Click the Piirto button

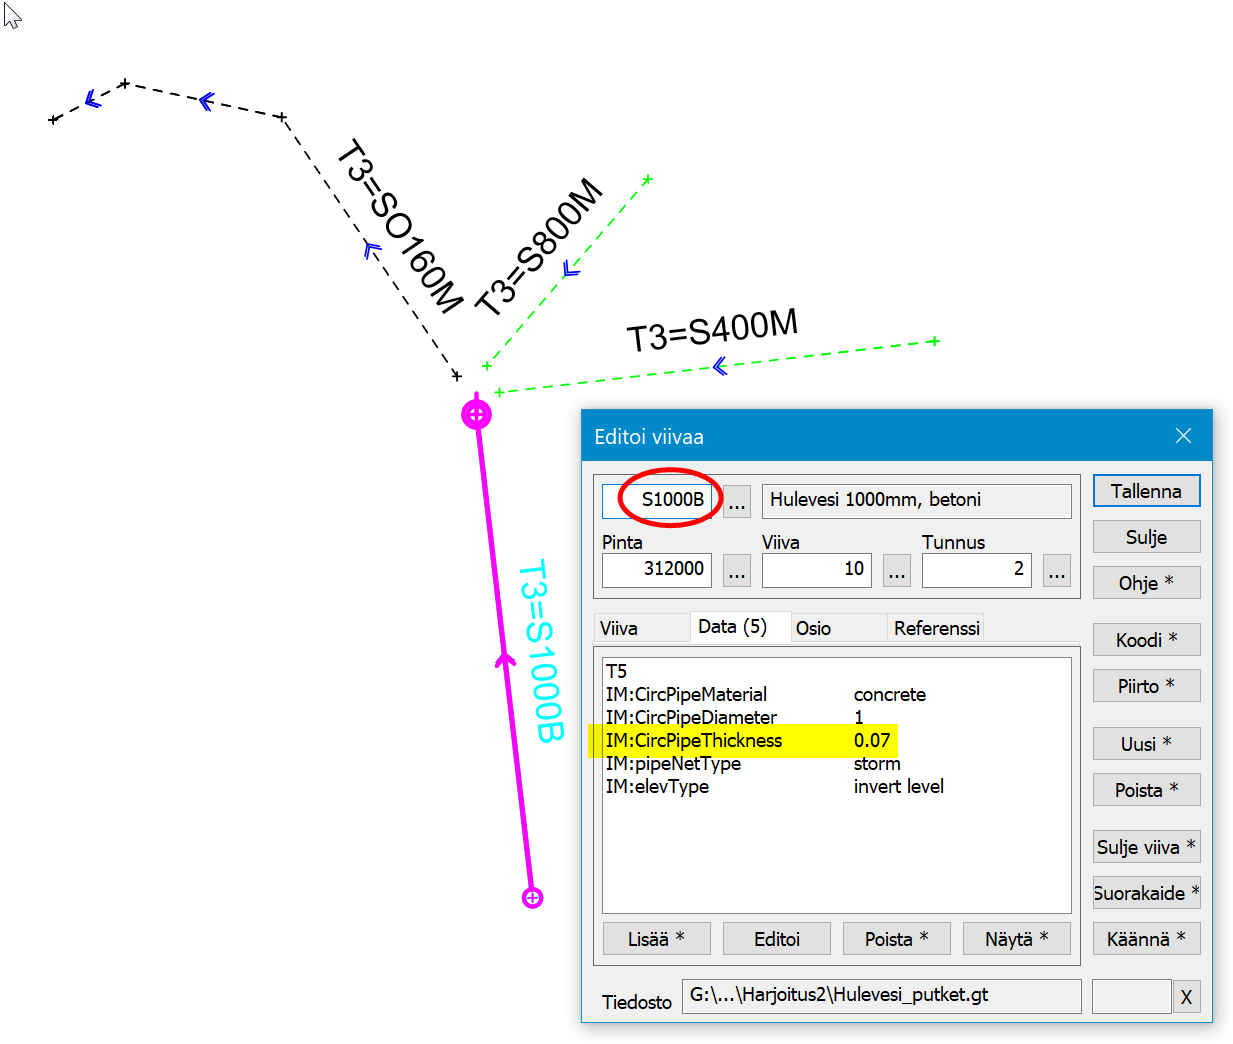click(x=1146, y=686)
